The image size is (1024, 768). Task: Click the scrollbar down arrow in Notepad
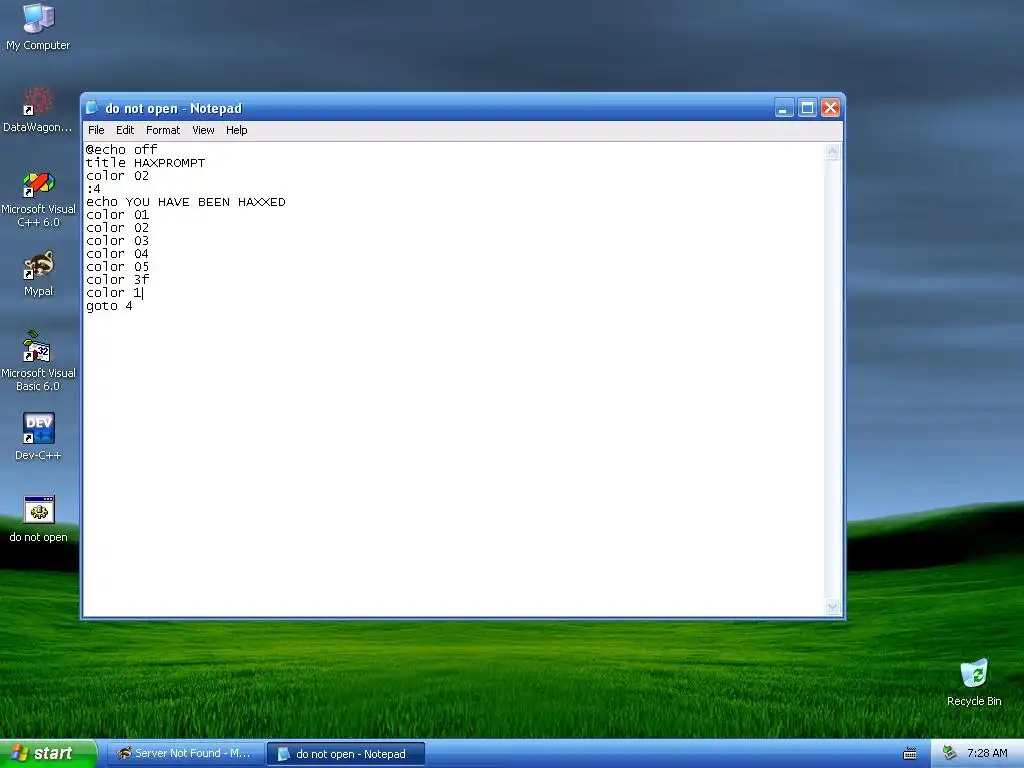click(x=832, y=607)
